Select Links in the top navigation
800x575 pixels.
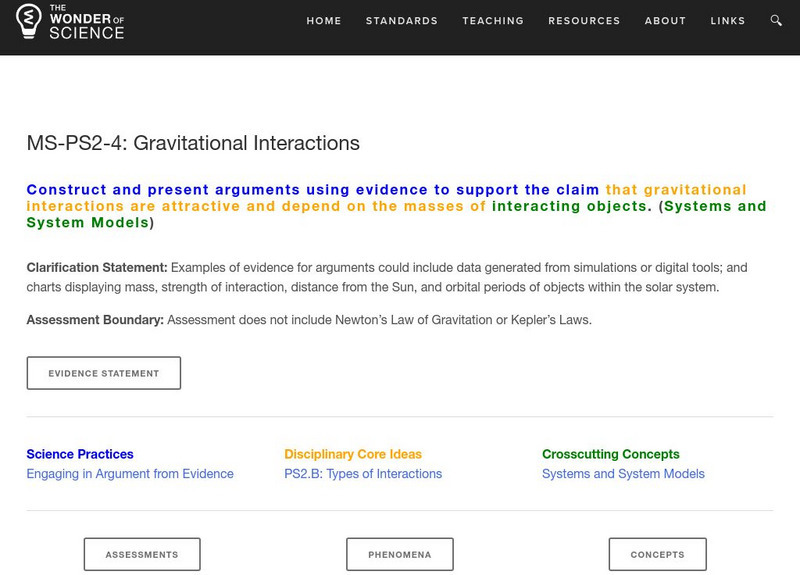click(728, 21)
